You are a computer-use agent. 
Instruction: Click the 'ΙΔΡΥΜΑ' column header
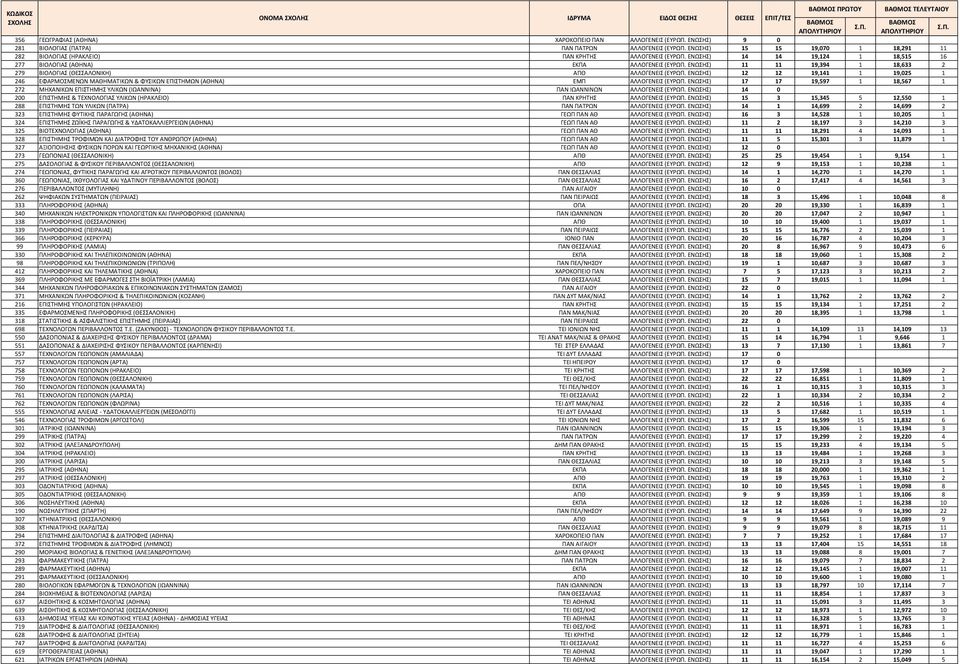579,18
